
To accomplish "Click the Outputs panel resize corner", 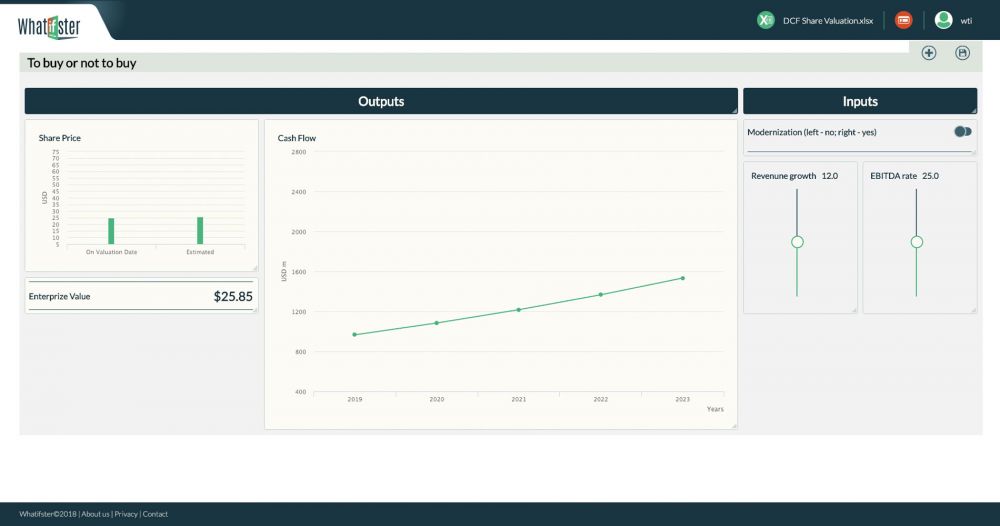I will click(x=734, y=110).
